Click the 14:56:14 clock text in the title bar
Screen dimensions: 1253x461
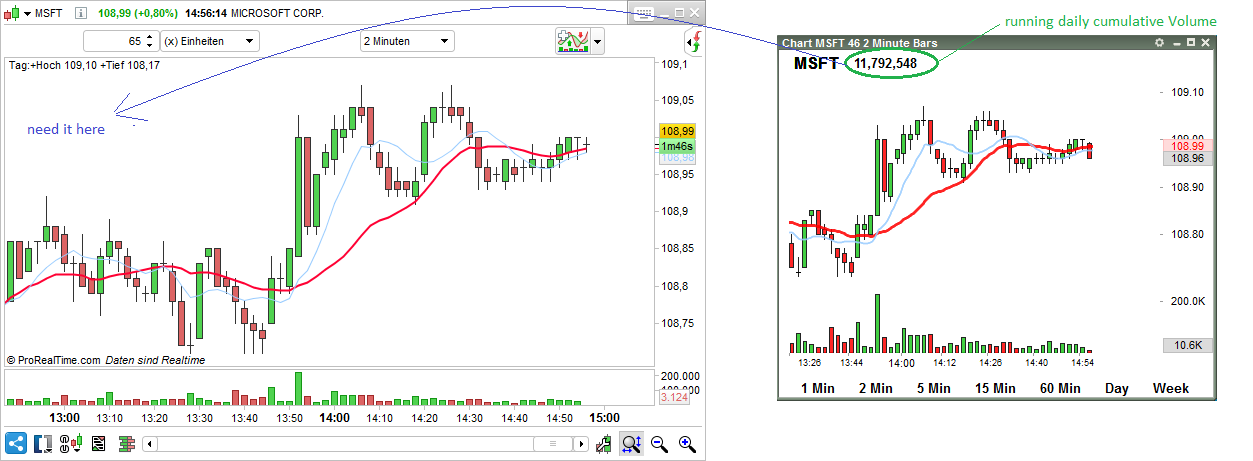[x=206, y=14]
